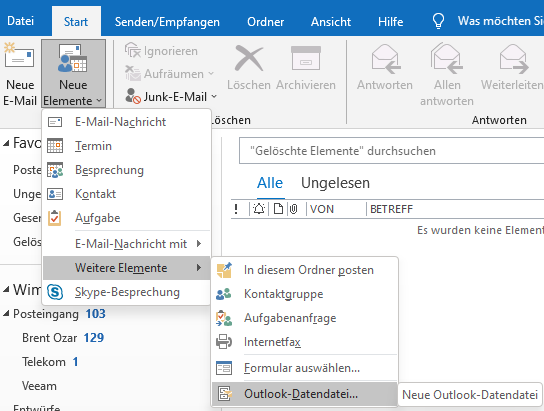
Task: Choose E-Mail-Nachricht from the menu
Action: point(127,122)
